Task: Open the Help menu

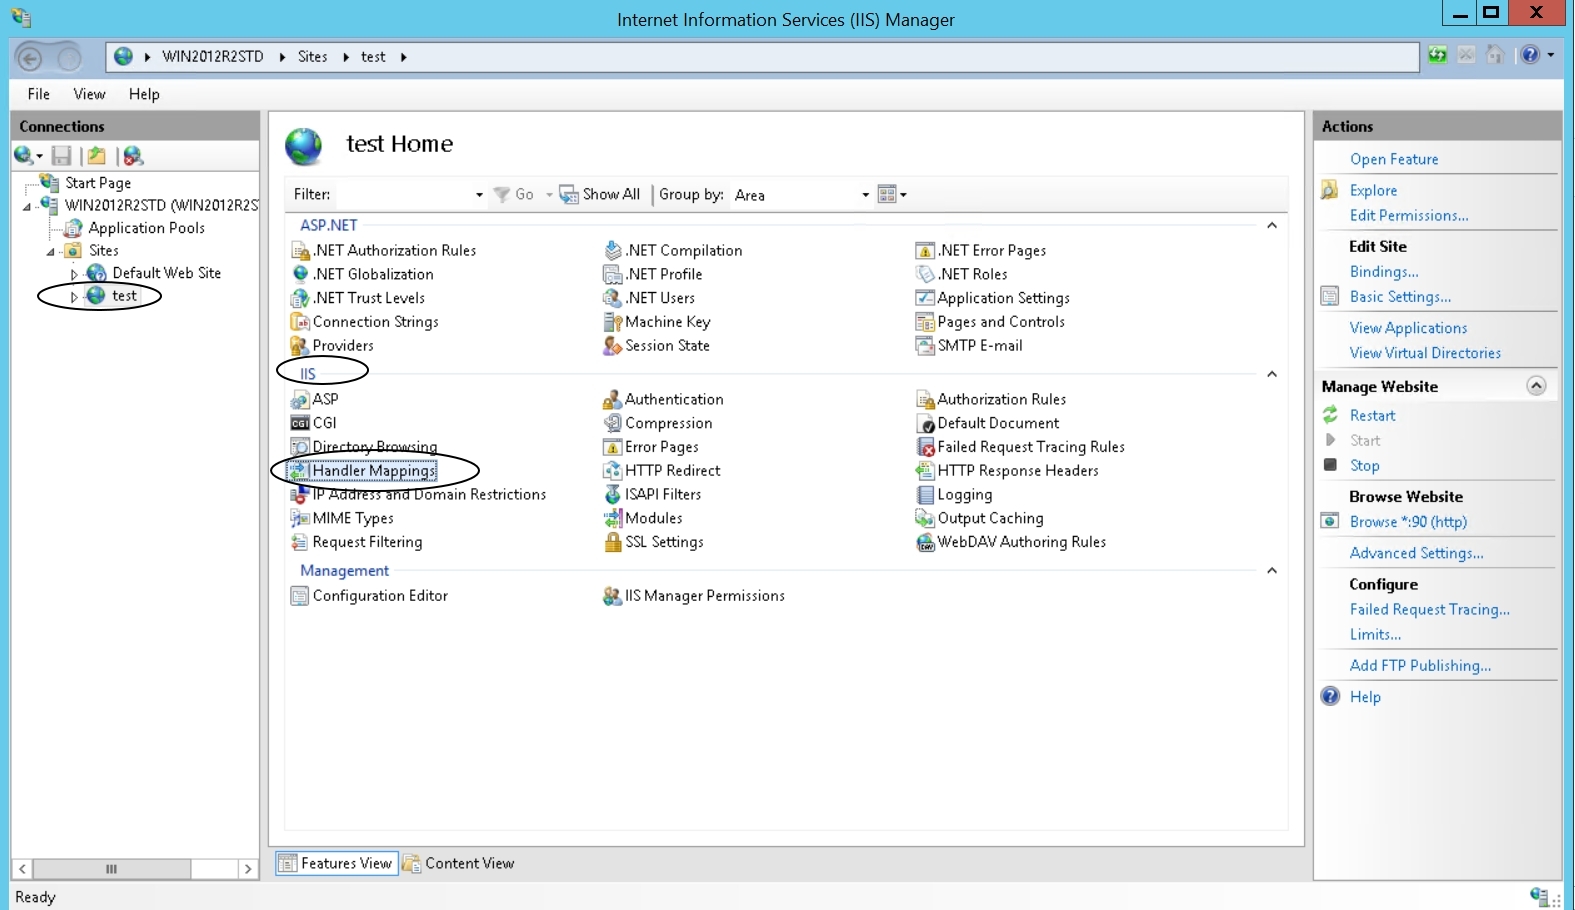Action: (x=144, y=94)
